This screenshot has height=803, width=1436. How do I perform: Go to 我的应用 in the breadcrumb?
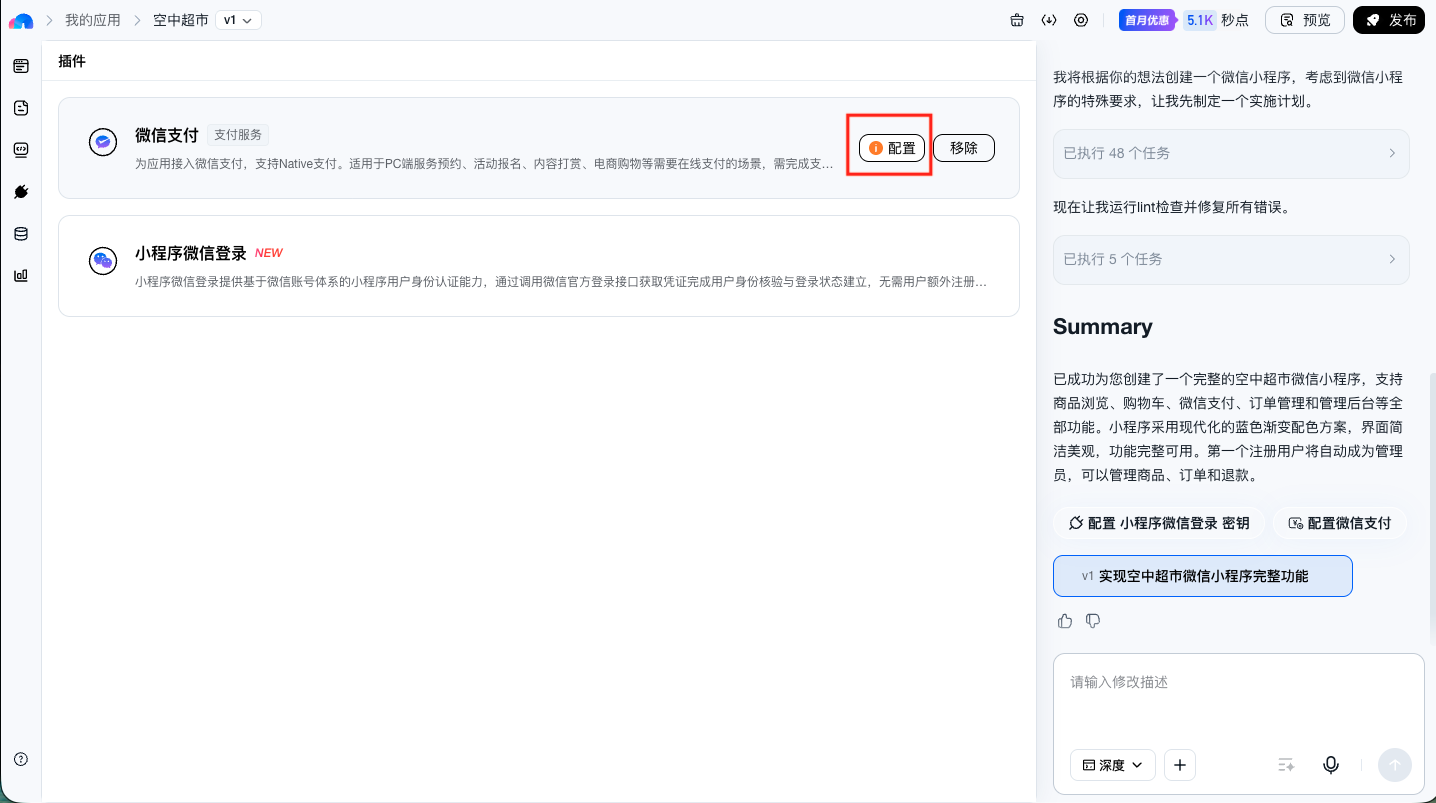click(x=93, y=20)
